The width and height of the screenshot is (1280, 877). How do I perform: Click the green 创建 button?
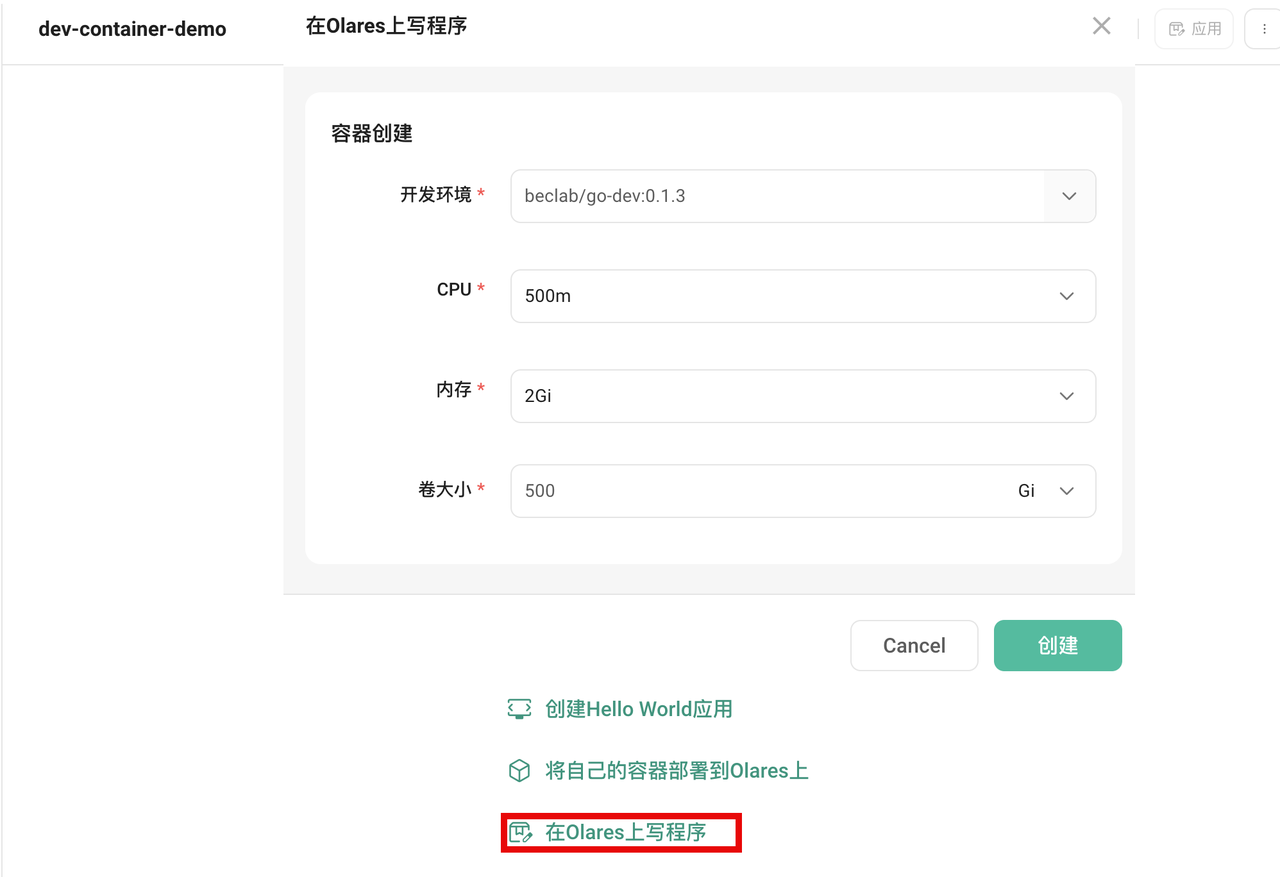pyautogui.click(x=1058, y=646)
